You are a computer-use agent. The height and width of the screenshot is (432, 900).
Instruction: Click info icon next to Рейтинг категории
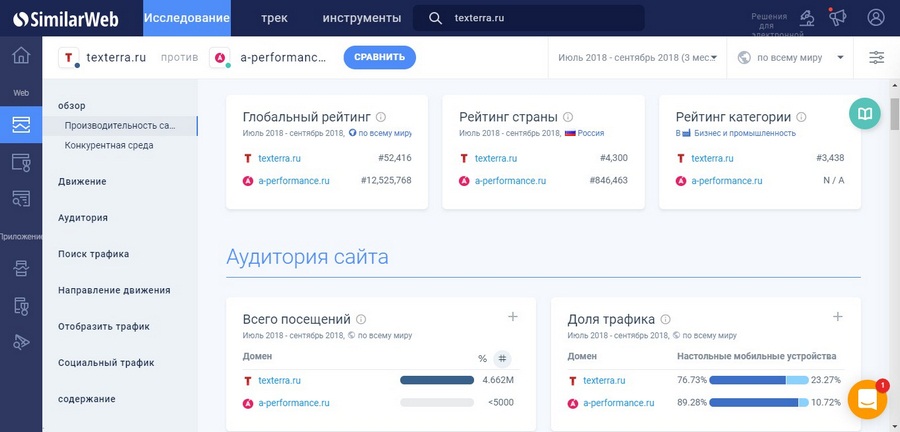(801, 117)
